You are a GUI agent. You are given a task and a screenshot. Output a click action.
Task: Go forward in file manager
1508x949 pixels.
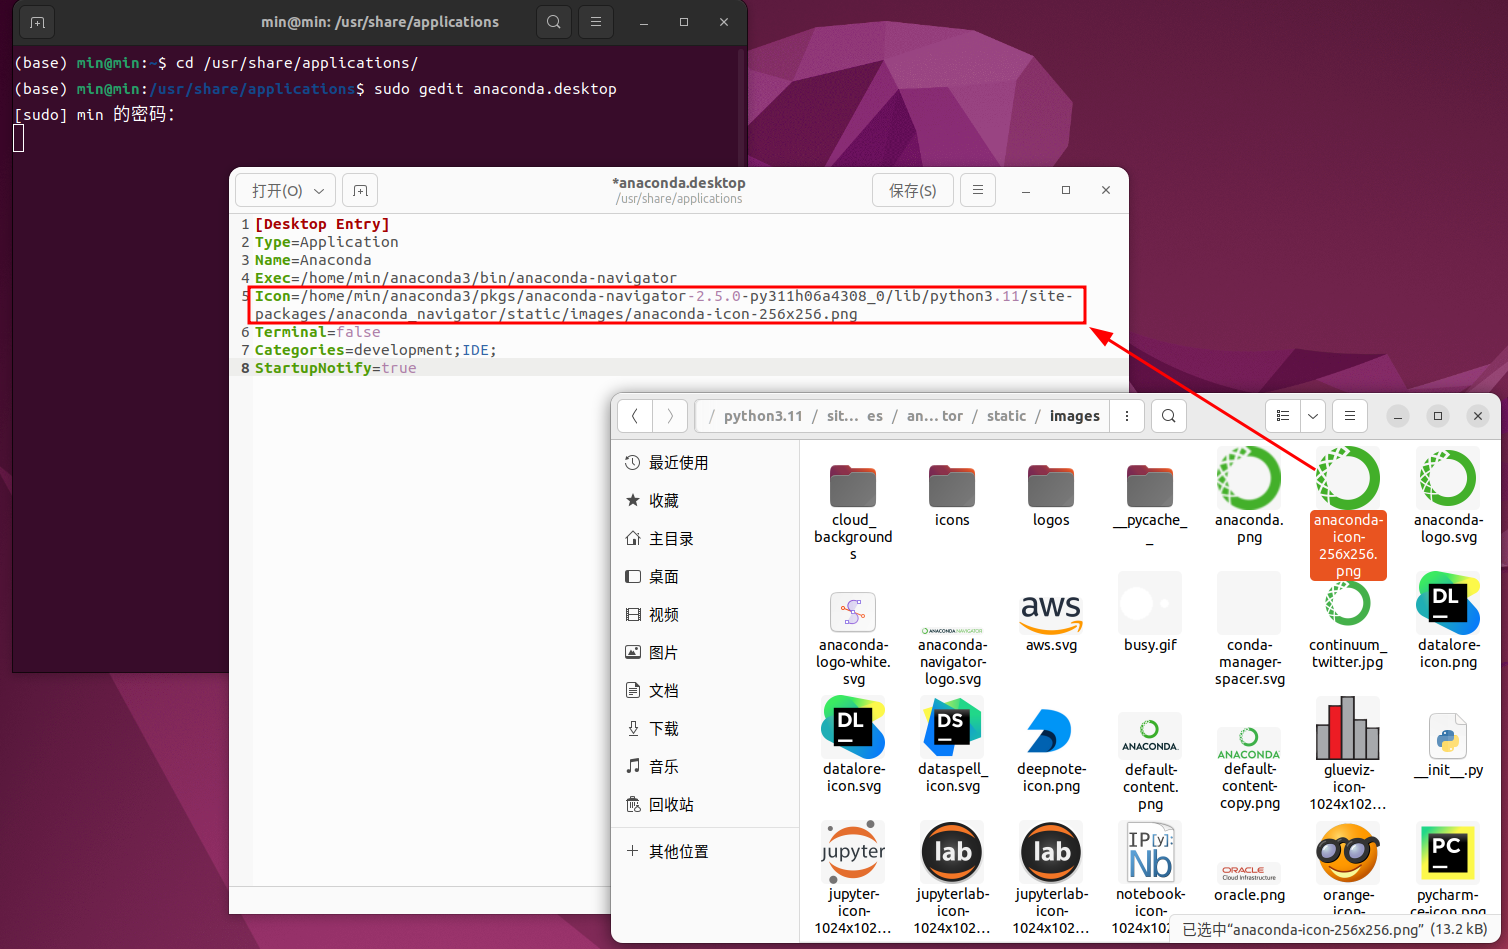(x=670, y=416)
